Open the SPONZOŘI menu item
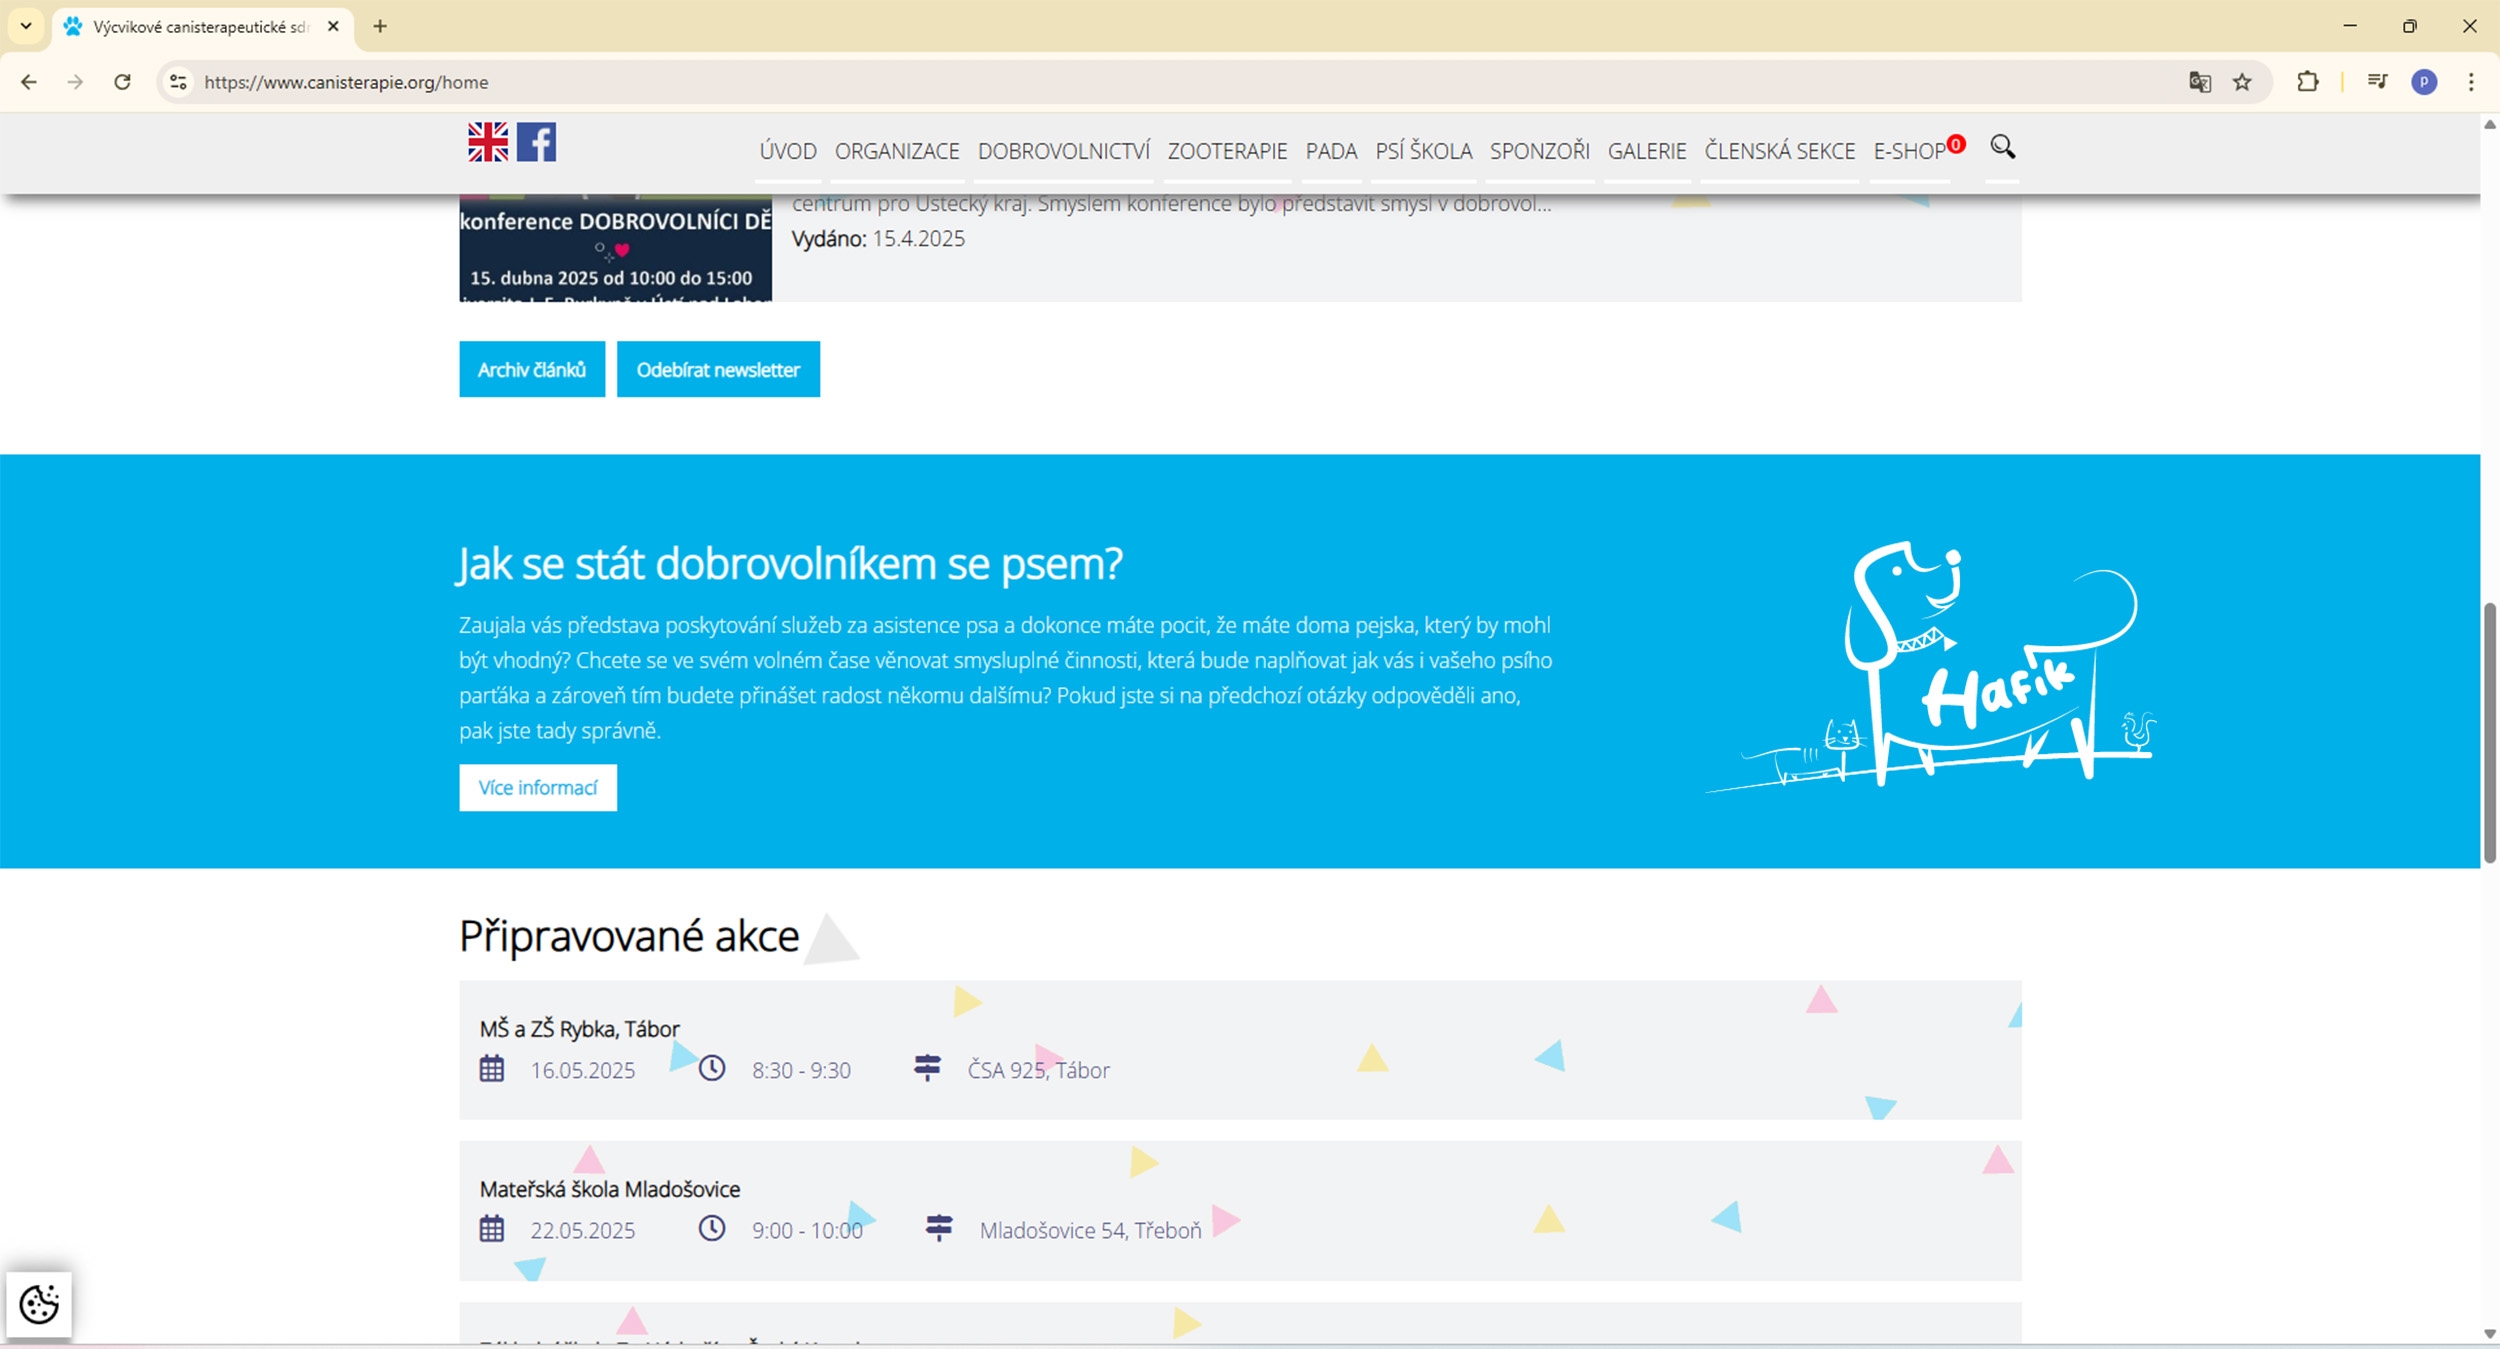 [x=1540, y=151]
